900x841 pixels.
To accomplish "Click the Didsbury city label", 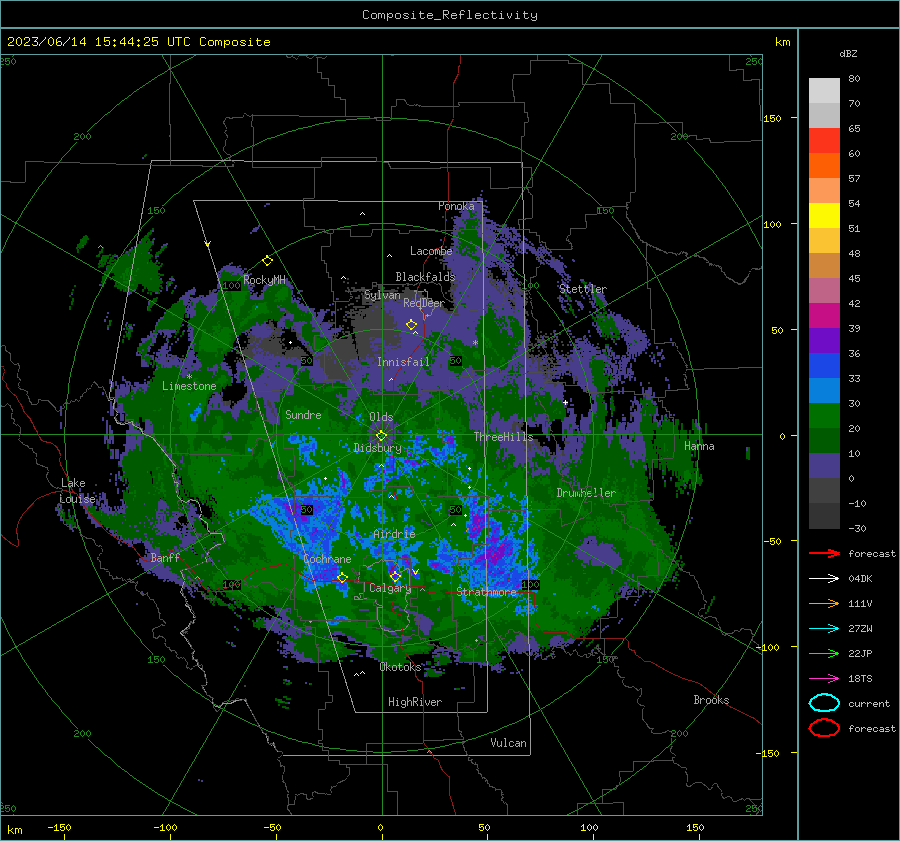I will (x=377, y=448).
